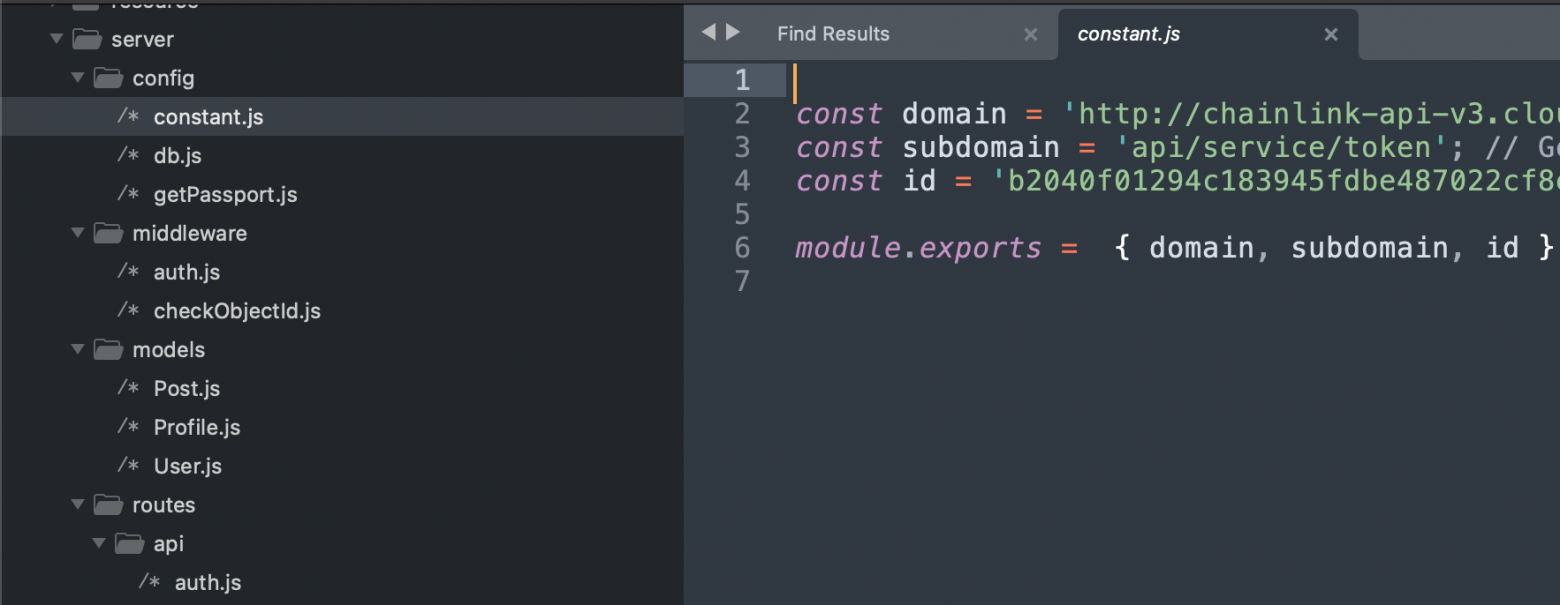
Task: Open constant.js in the sidebar
Action: [208, 117]
